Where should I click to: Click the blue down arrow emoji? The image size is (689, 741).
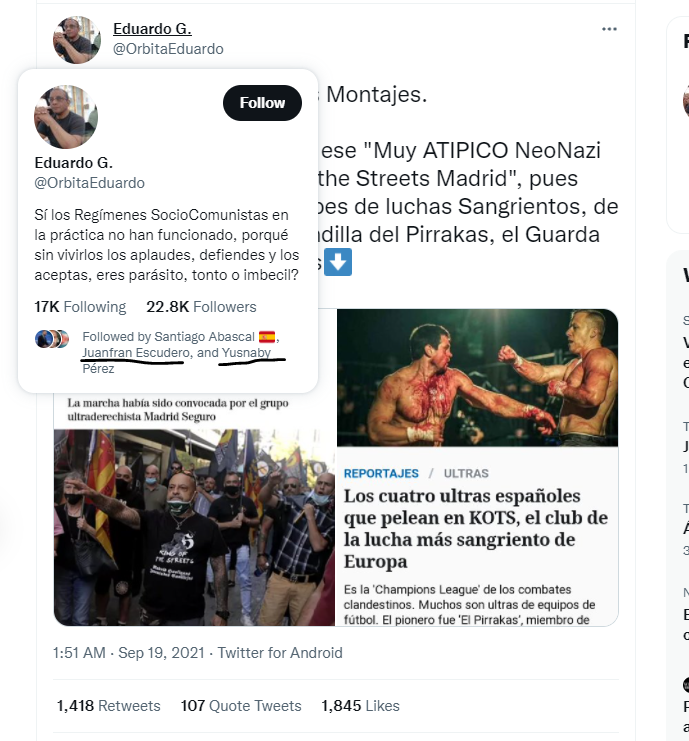pyautogui.click(x=338, y=262)
